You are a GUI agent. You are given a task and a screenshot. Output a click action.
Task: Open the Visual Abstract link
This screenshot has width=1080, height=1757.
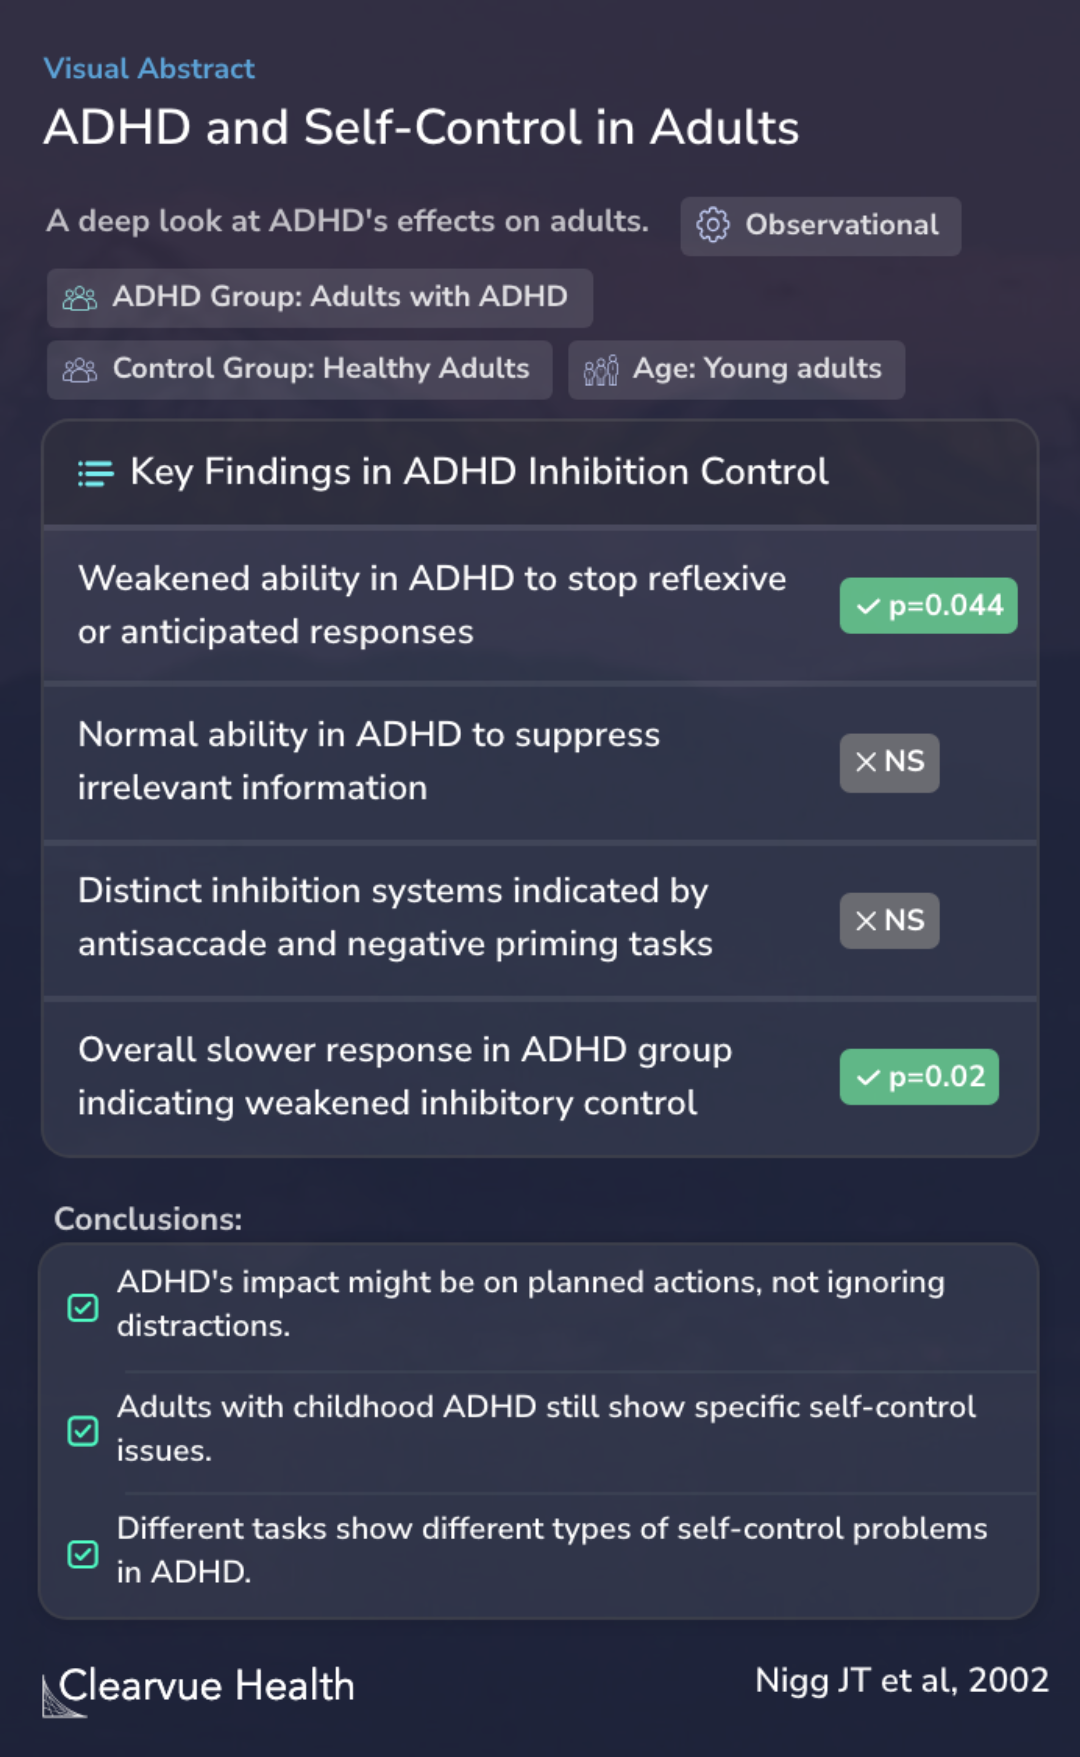[x=149, y=69]
